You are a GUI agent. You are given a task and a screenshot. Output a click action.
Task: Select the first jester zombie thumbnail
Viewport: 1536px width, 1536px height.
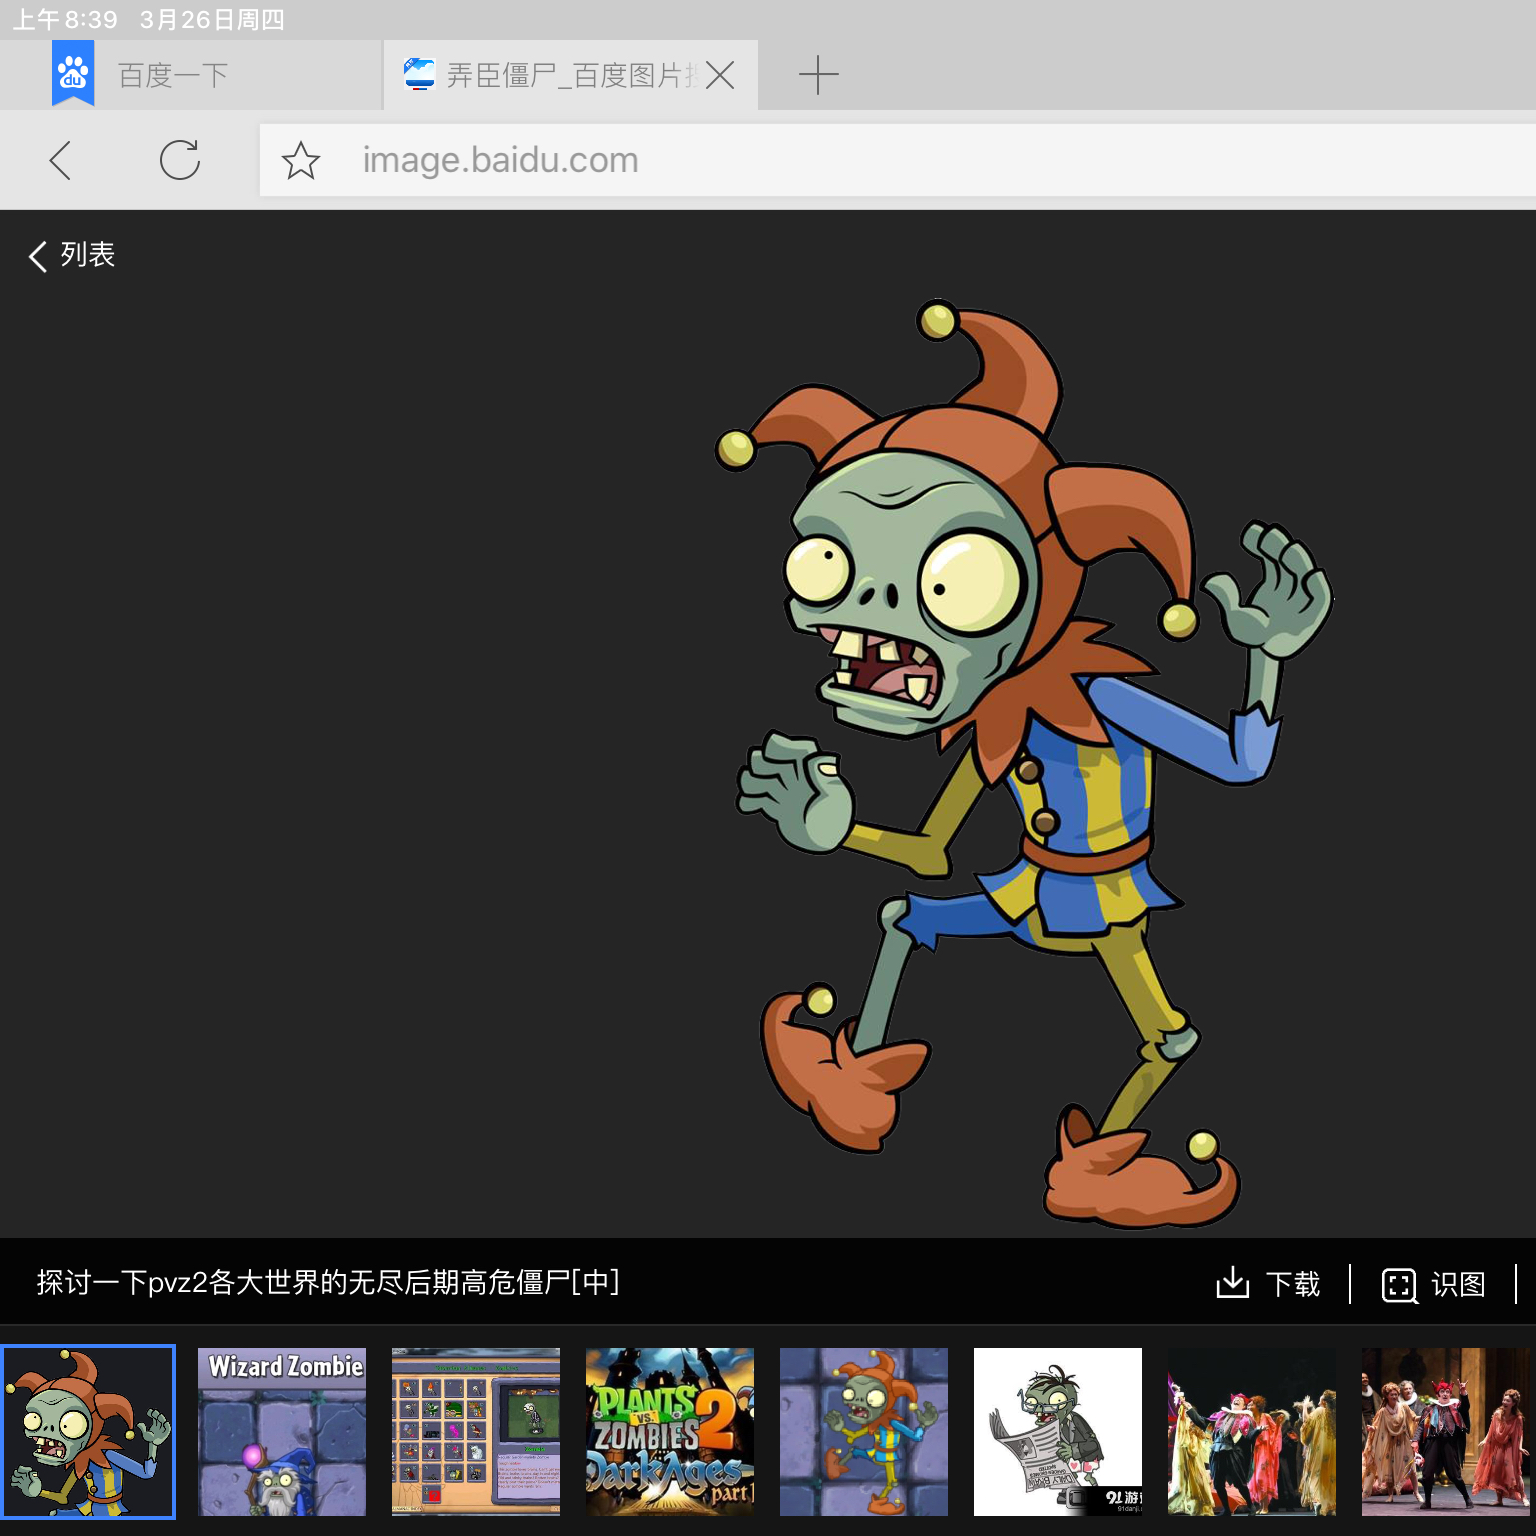[x=88, y=1432]
